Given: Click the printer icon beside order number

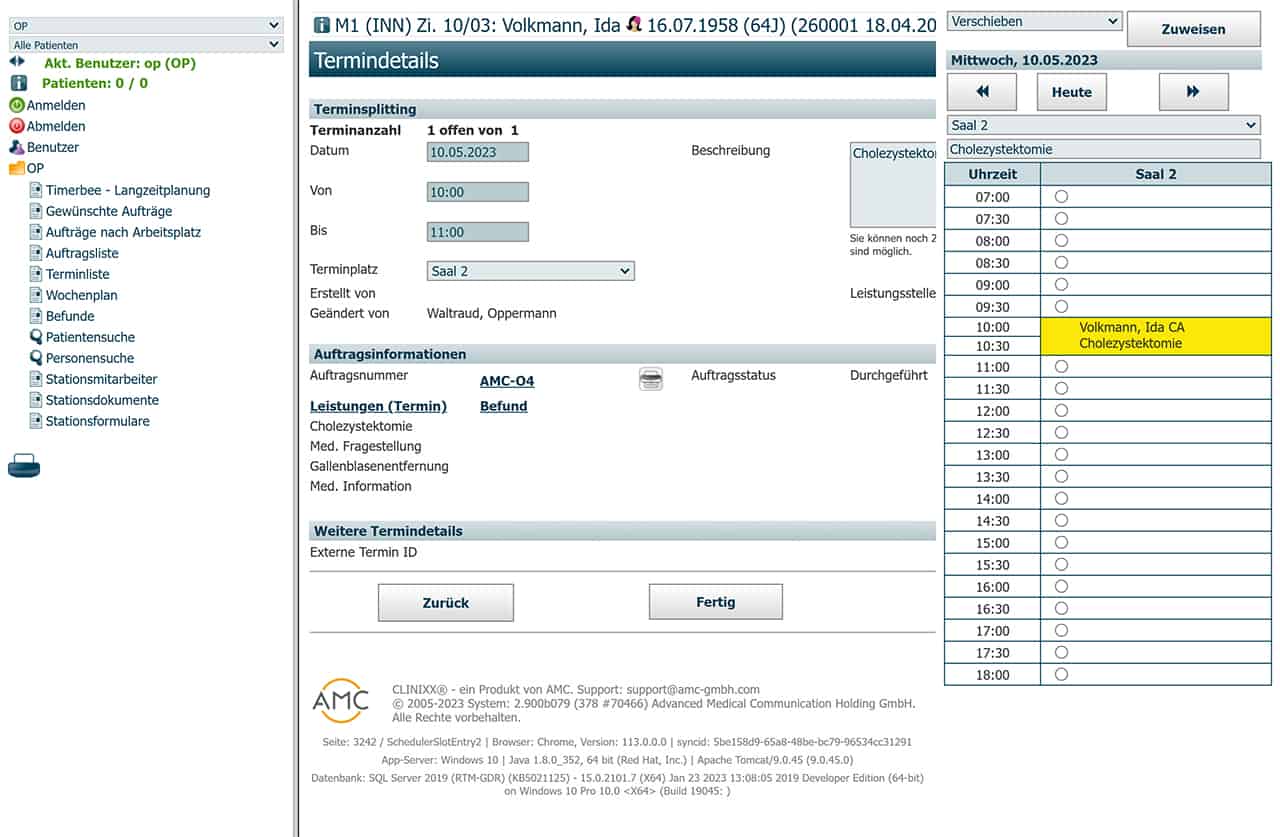Looking at the screenshot, I should (x=650, y=379).
